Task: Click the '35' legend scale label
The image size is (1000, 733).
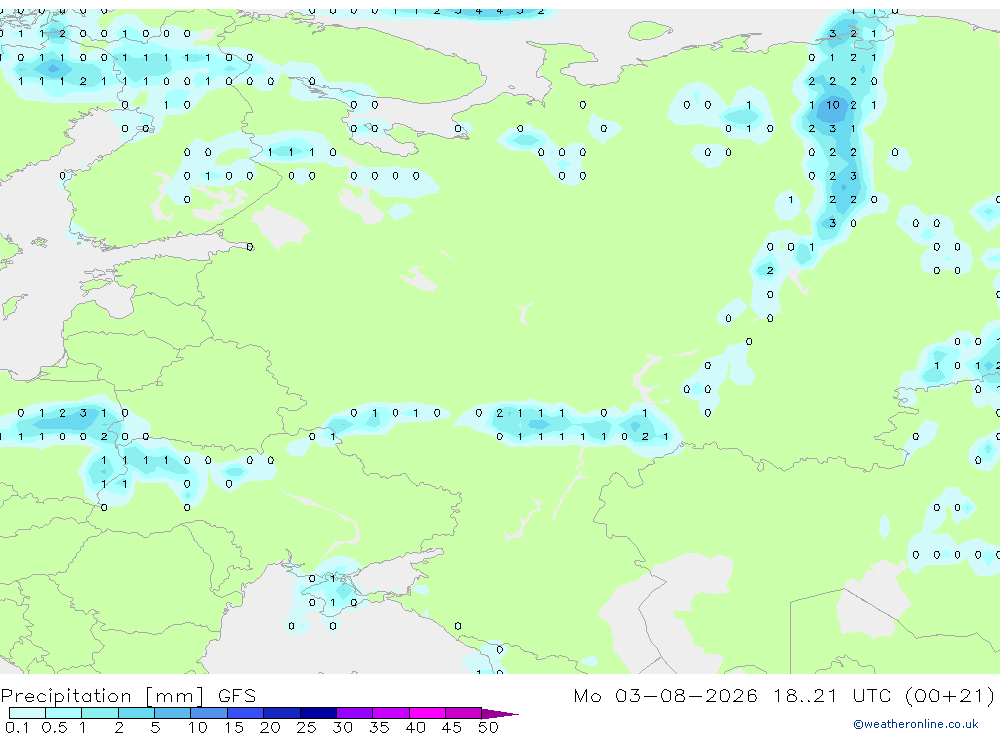Action: pyautogui.click(x=379, y=727)
